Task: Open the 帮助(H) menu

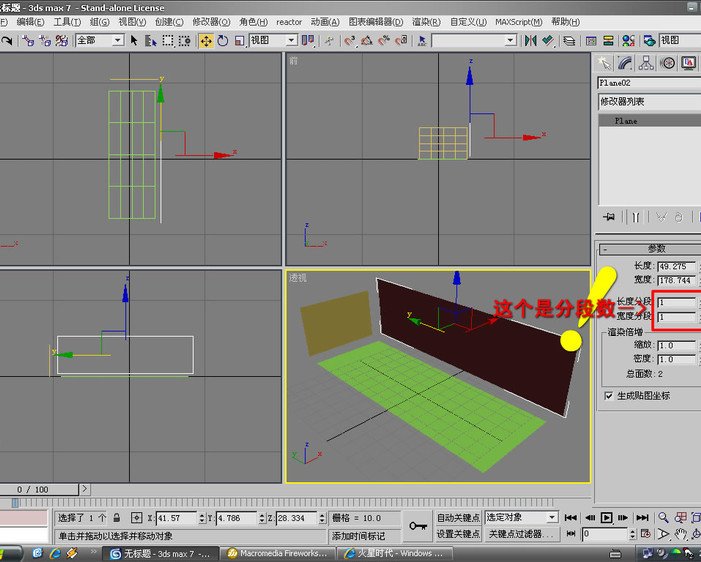Action: [566, 22]
